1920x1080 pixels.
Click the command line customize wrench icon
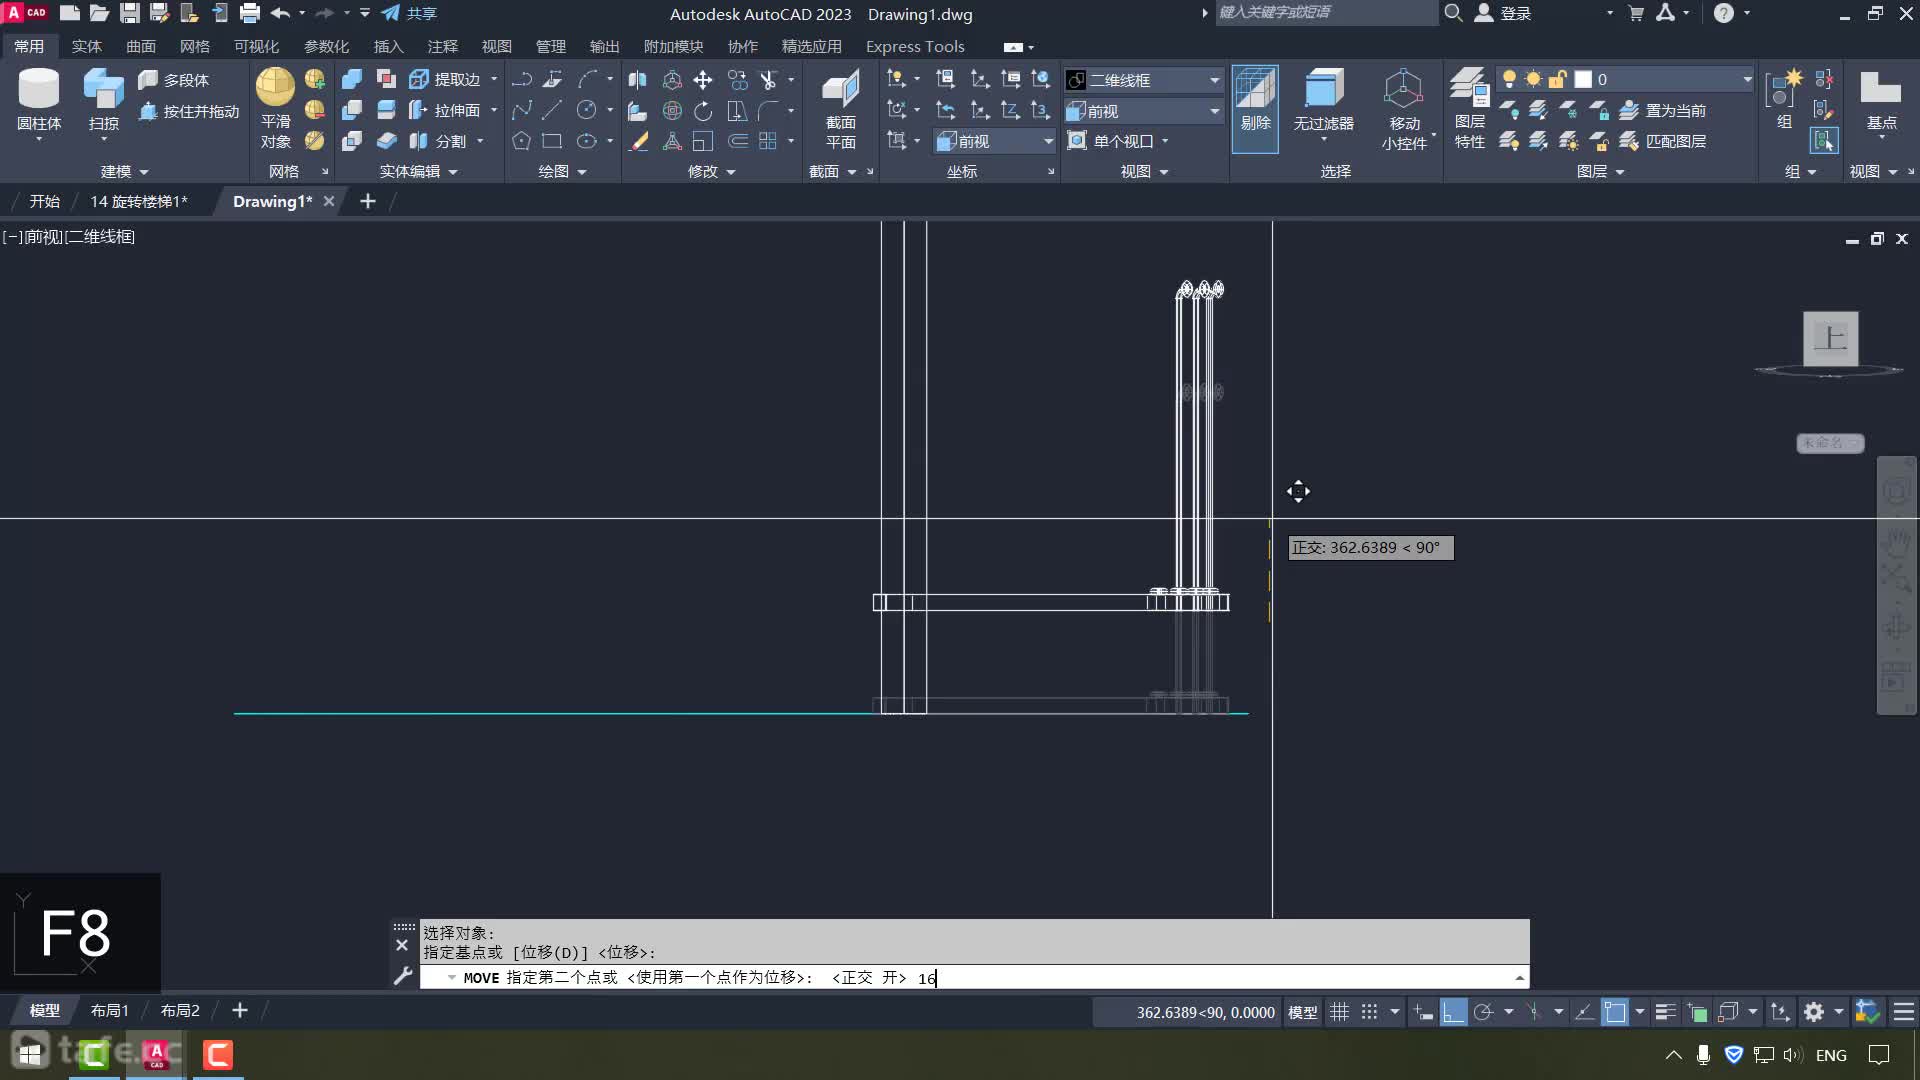point(402,976)
